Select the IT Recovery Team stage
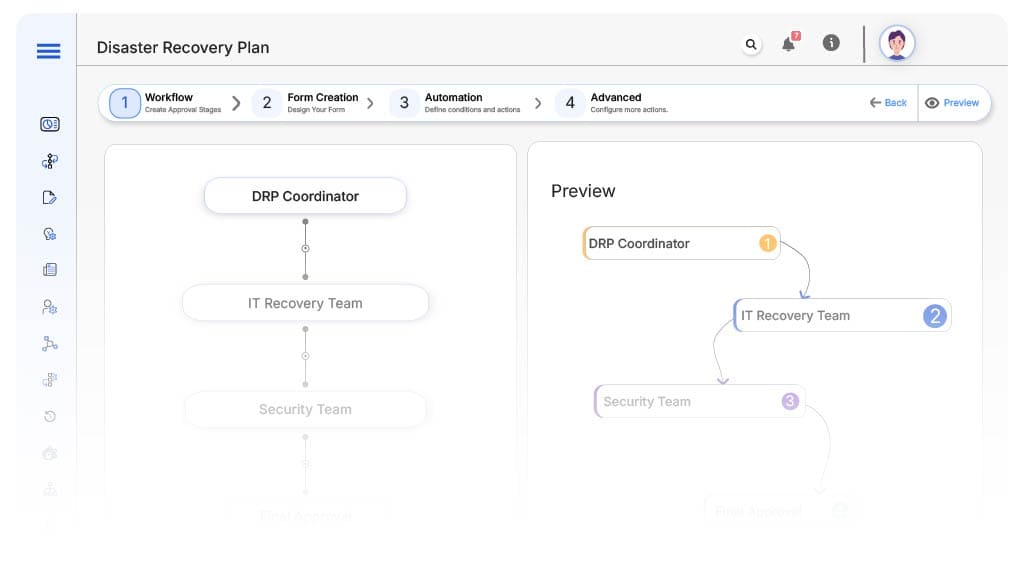The image size is (1024, 576). [305, 303]
